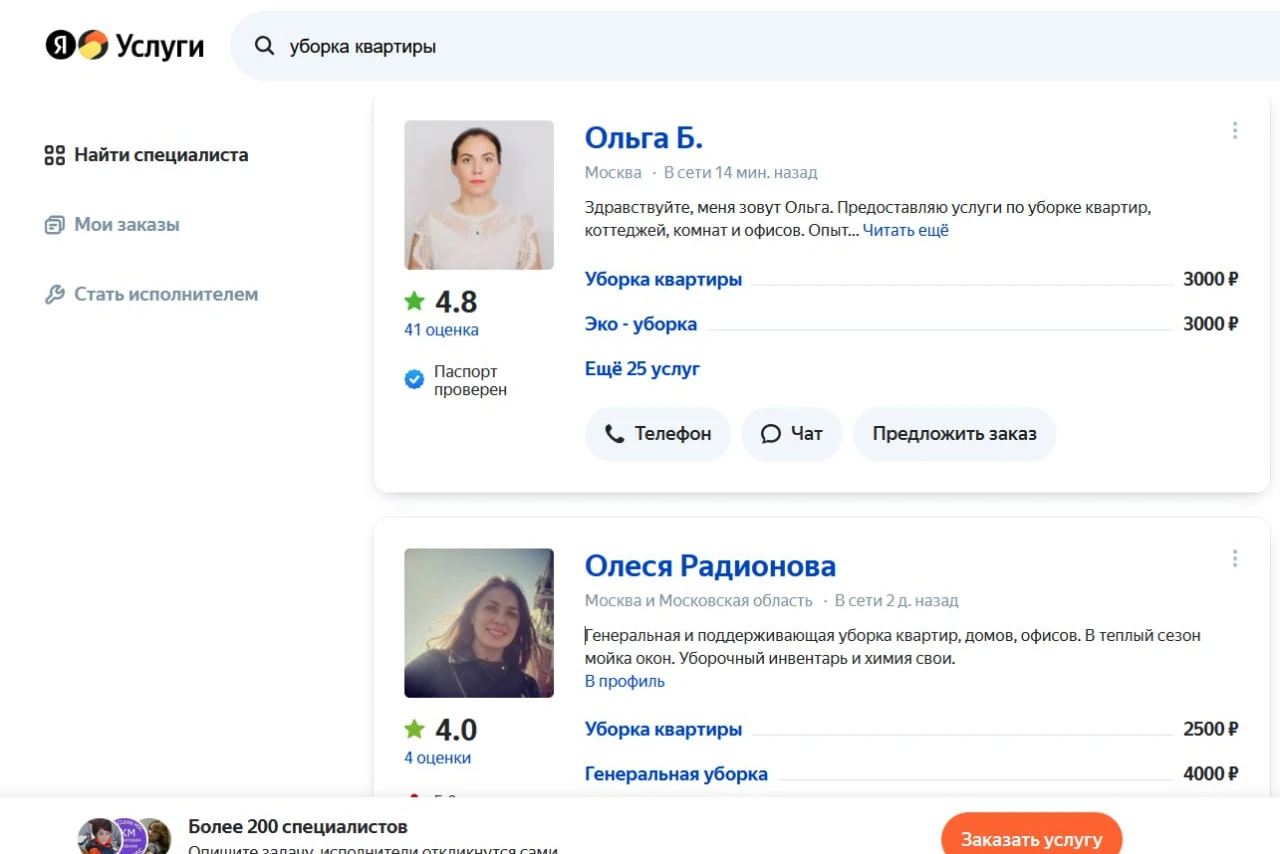Click the В сети 14 мин. назад status
This screenshot has width=1280, height=854.
coord(741,173)
